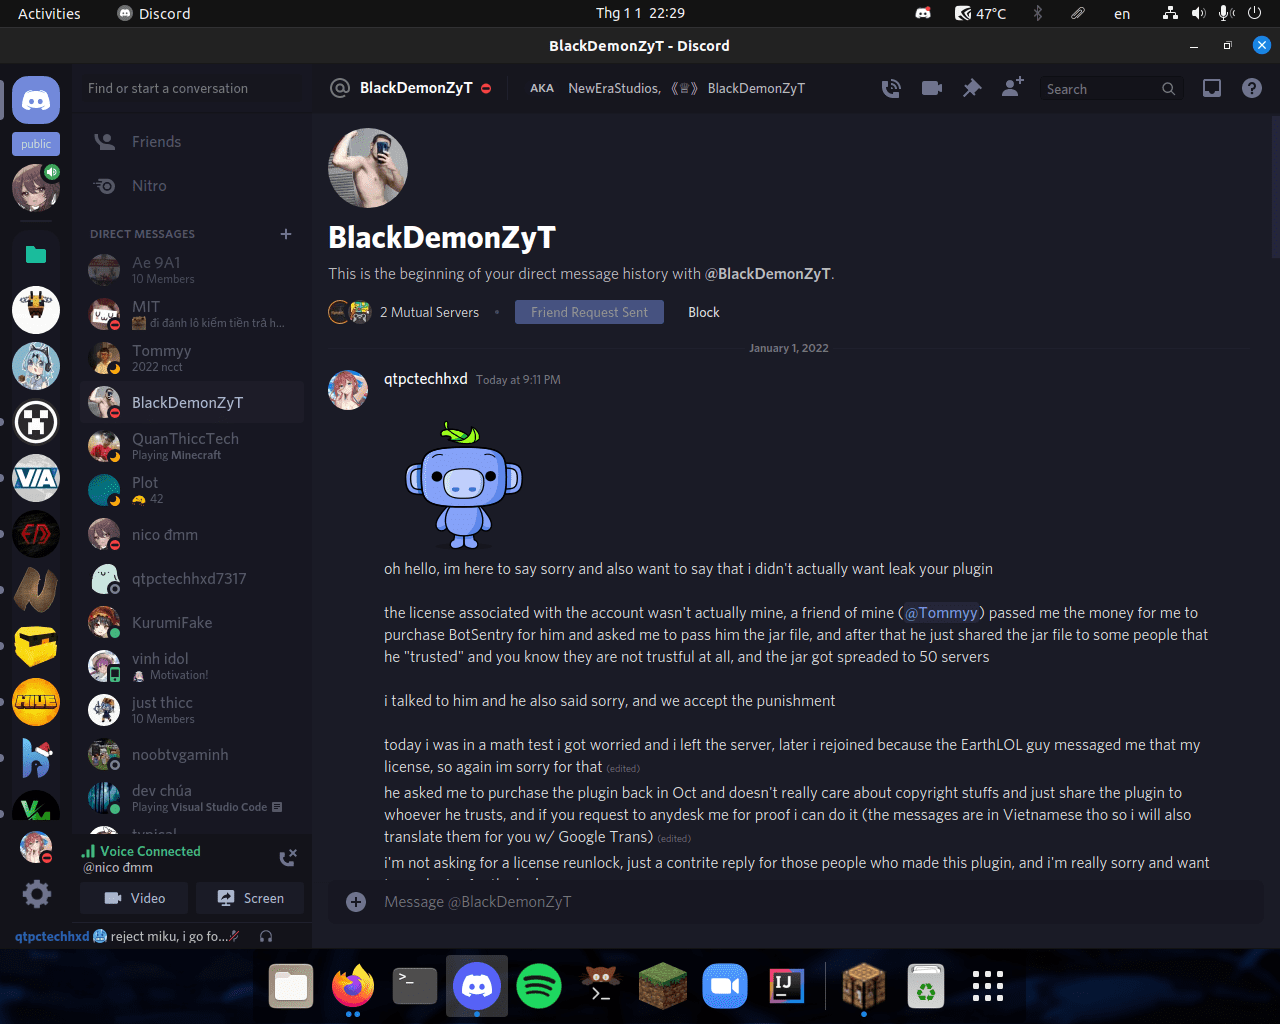Attach a file with plus button
The height and width of the screenshot is (1024, 1280).
click(x=356, y=902)
